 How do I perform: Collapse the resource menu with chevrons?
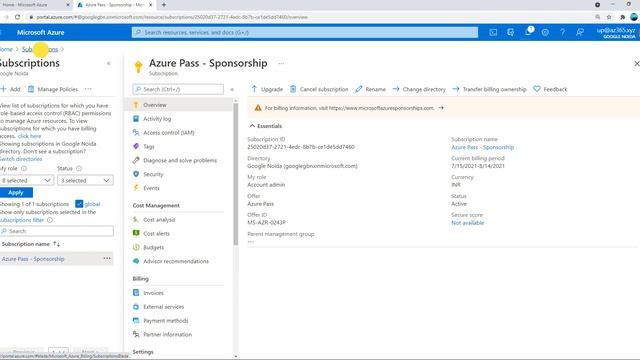(x=232, y=89)
